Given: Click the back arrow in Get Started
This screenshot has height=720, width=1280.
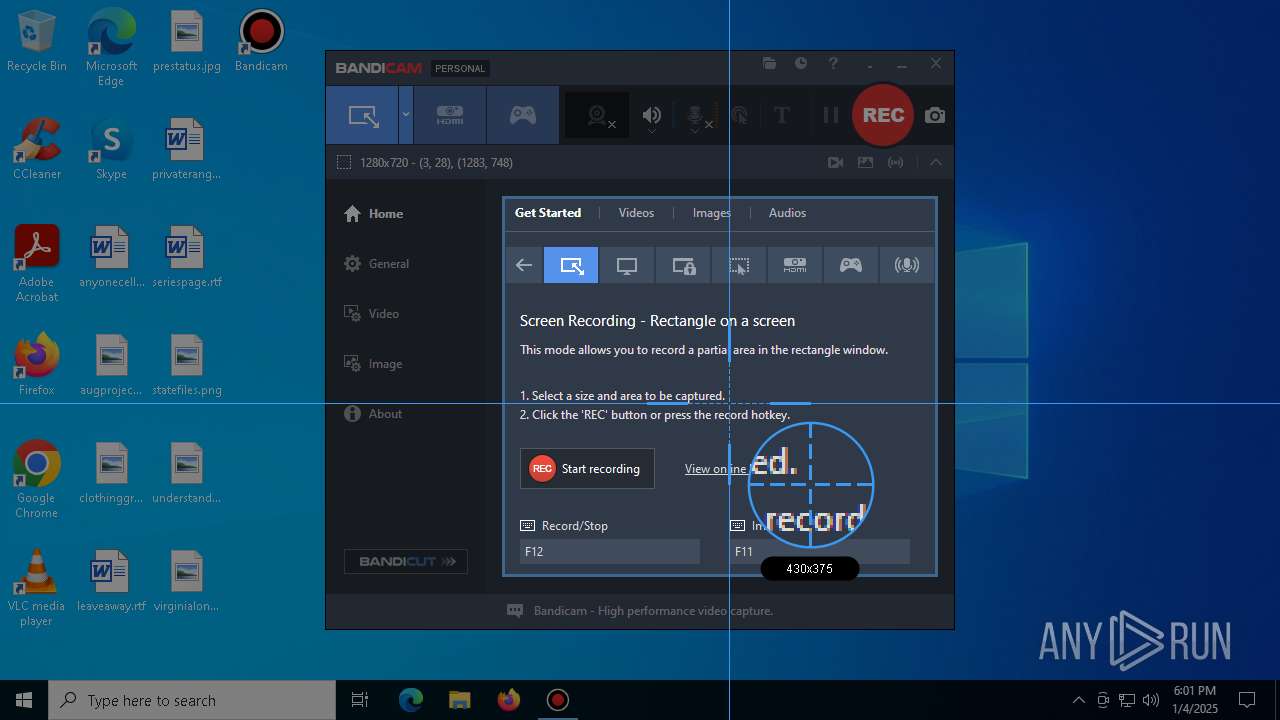Looking at the screenshot, I should point(524,265).
